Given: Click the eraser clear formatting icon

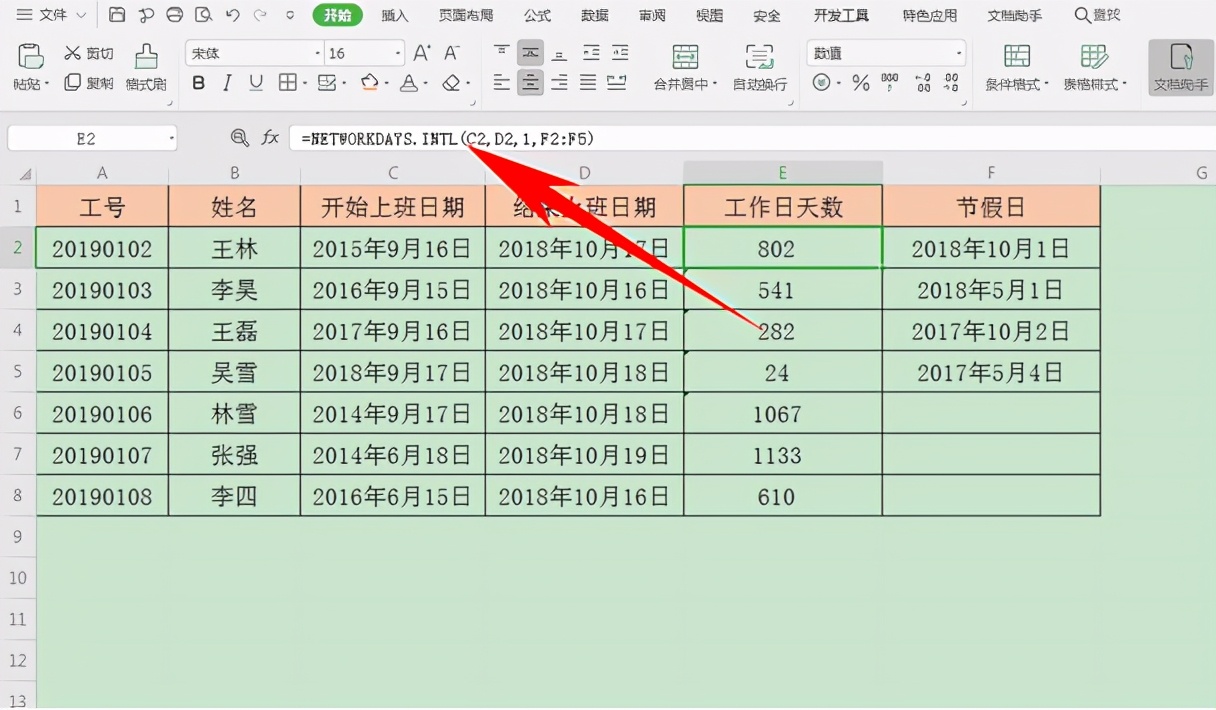Looking at the screenshot, I should pyautogui.click(x=451, y=83).
